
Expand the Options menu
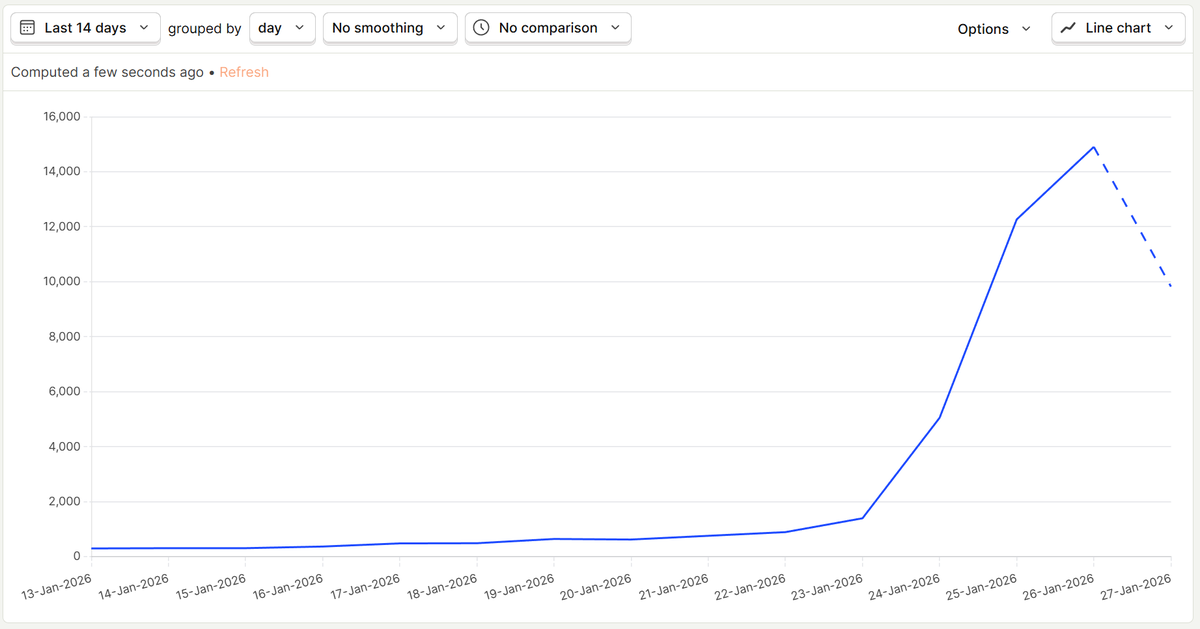[994, 29]
